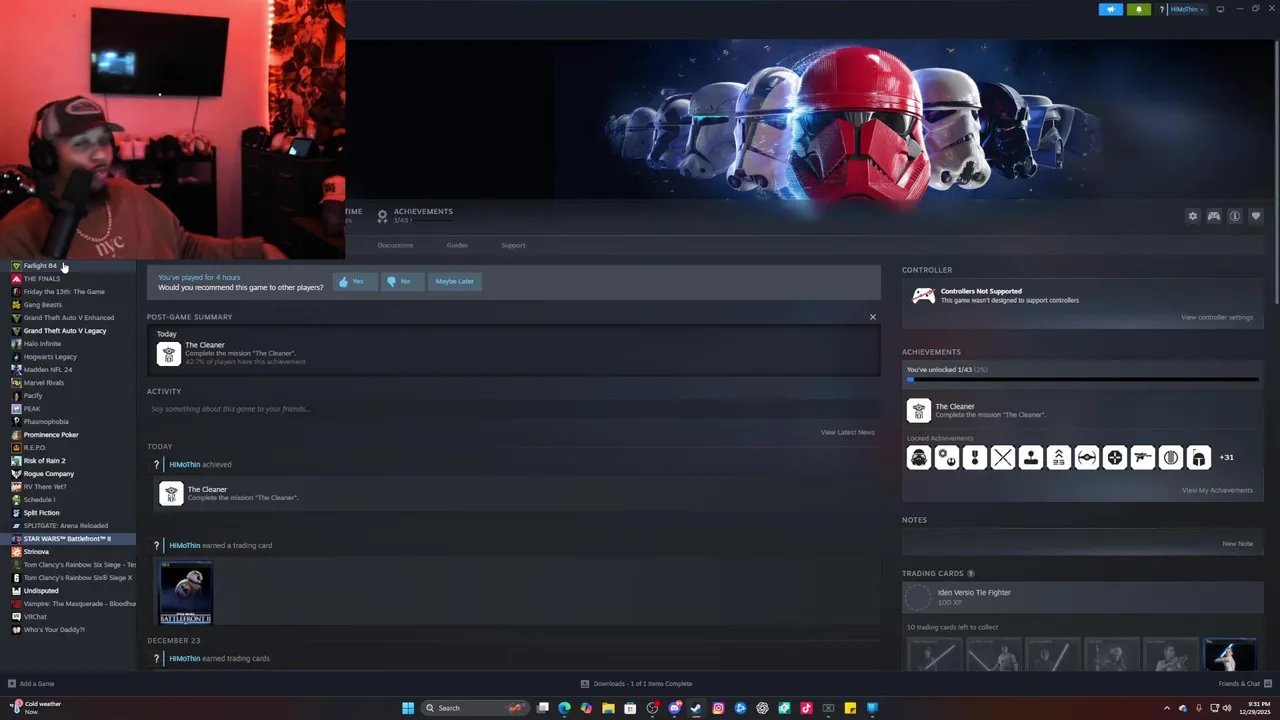
Task: Open the Cold weather widget in taskbar
Action: pyautogui.click(x=35, y=707)
